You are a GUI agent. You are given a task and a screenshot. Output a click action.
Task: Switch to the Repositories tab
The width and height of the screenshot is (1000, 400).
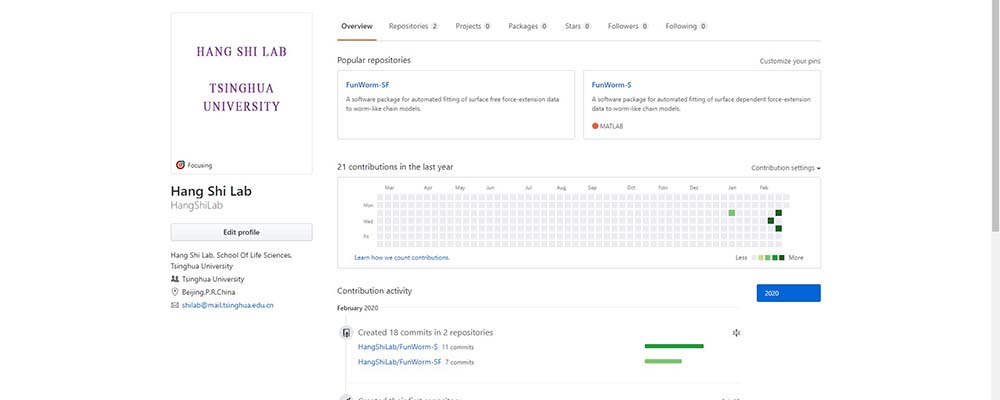pyautogui.click(x=413, y=26)
